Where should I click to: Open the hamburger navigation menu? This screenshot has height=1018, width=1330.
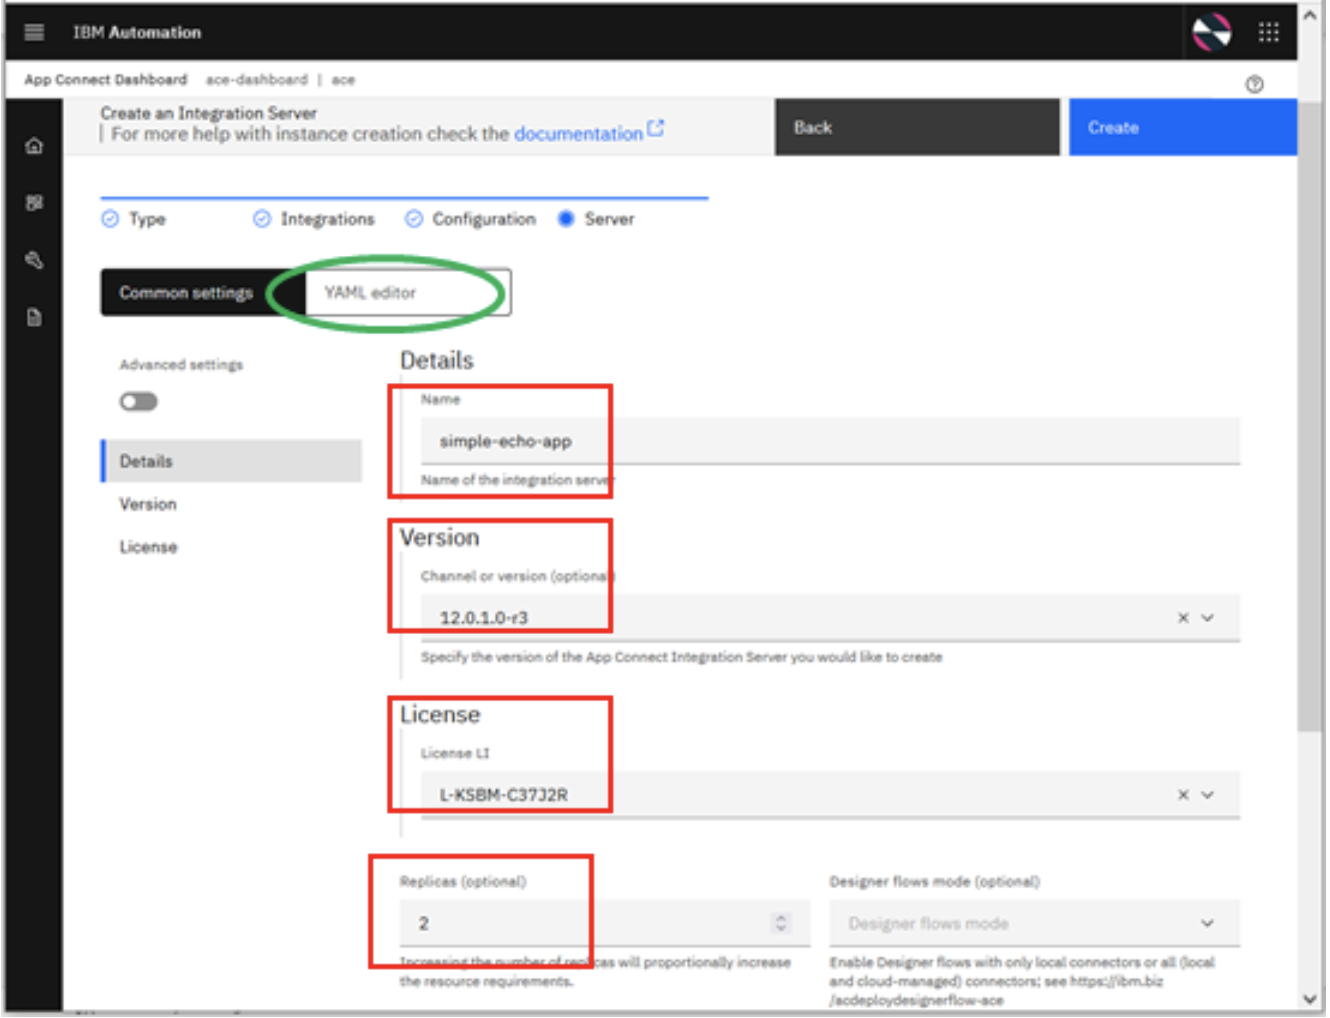click(34, 32)
